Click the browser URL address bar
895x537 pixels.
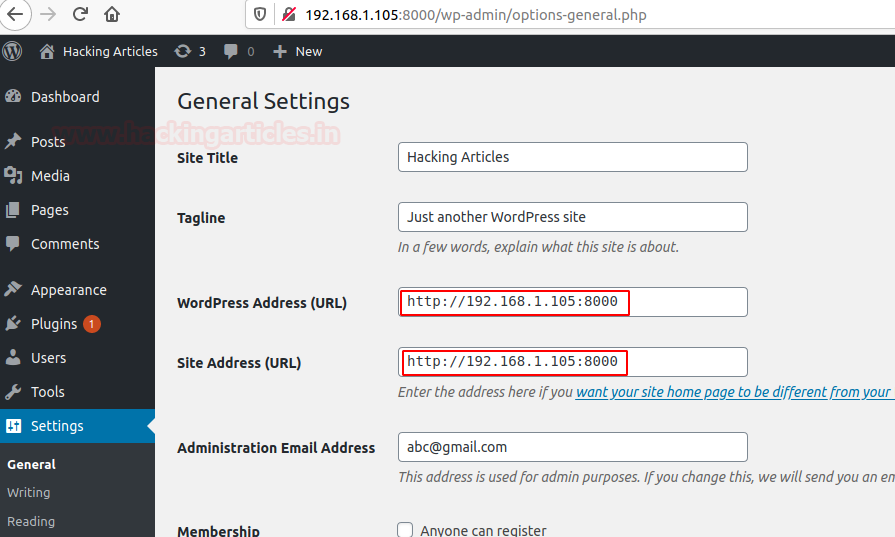point(571,14)
